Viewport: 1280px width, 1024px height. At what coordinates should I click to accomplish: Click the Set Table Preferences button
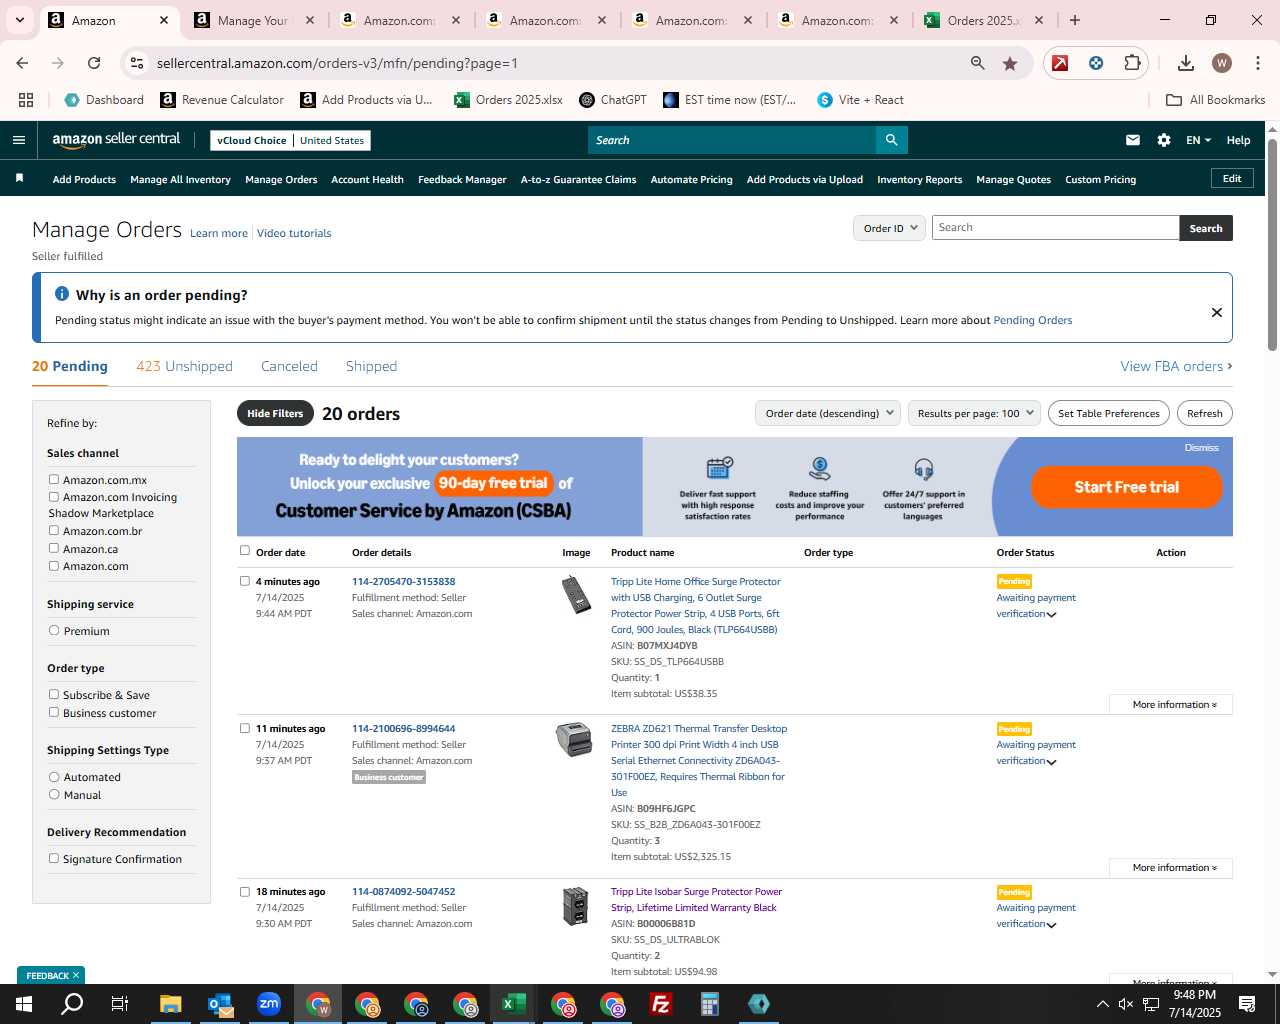[x=1108, y=413]
